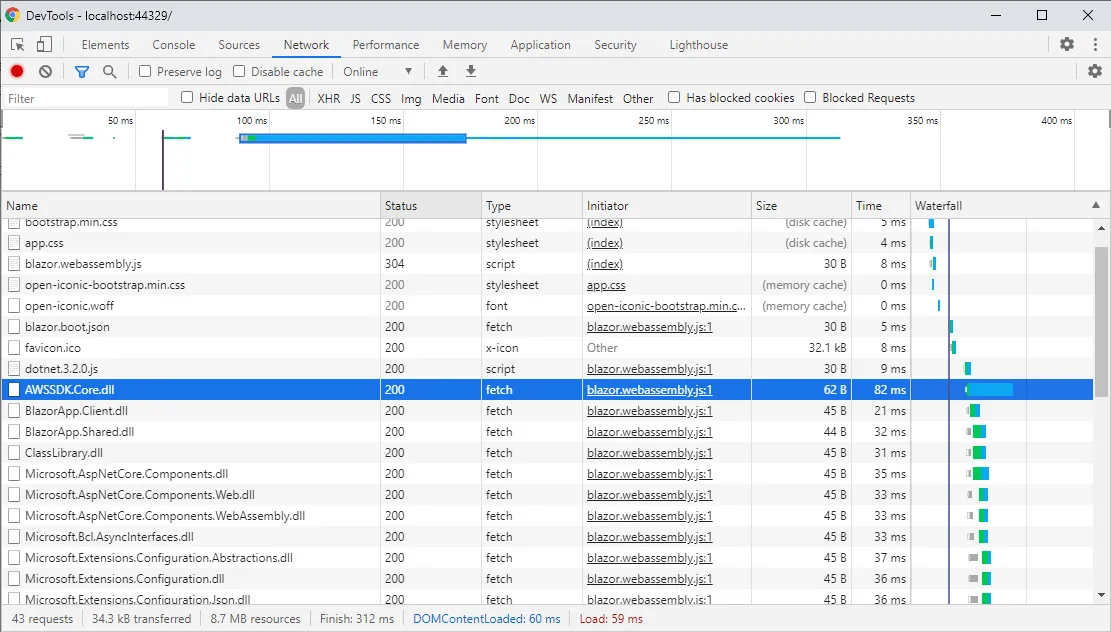Tick the Hide data URLs checkbox
Screen dimensions: 1111x632
[x=187, y=98]
